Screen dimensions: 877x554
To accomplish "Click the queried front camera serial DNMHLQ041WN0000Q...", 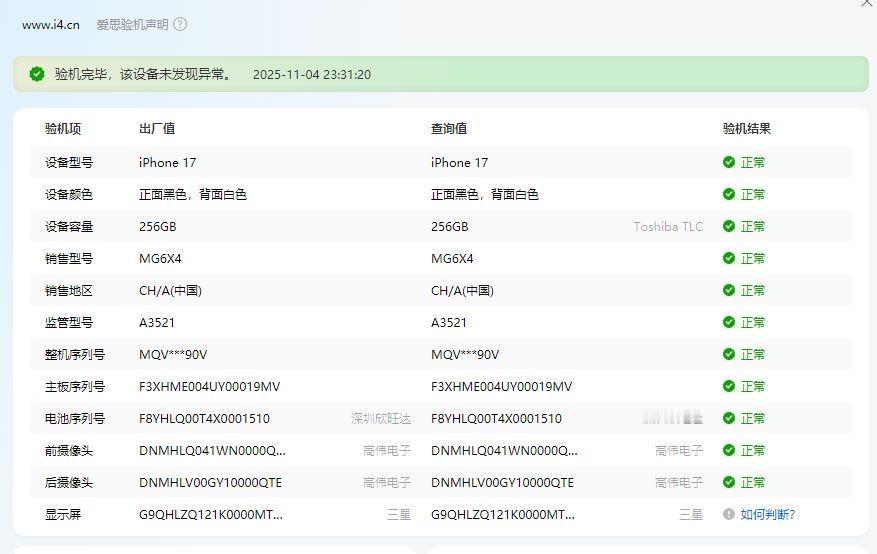I will click(x=504, y=451).
